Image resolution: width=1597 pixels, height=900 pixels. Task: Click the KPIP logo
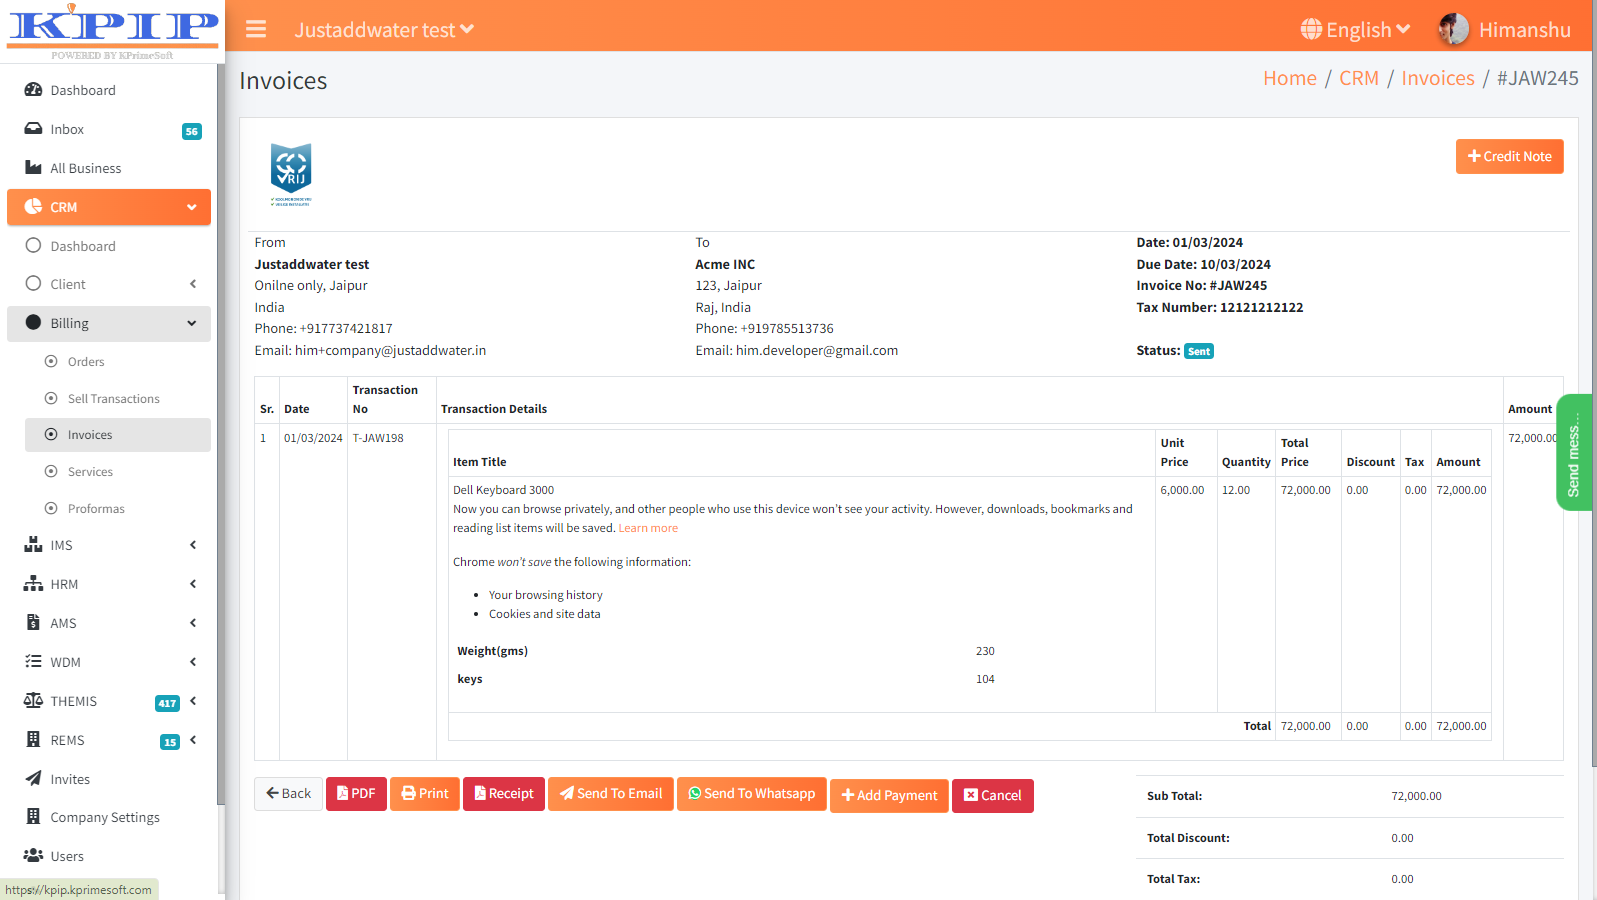(113, 29)
